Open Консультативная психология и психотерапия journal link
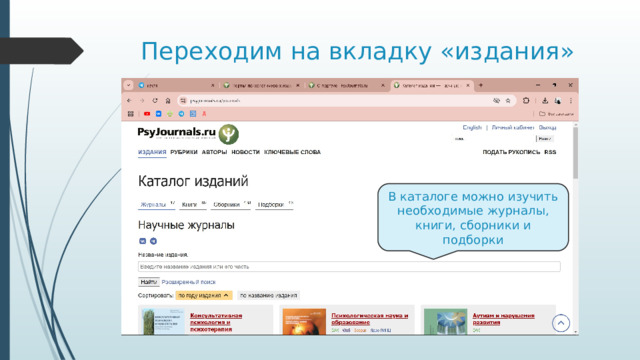The height and width of the screenshot is (360, 640). pos(216,322)
